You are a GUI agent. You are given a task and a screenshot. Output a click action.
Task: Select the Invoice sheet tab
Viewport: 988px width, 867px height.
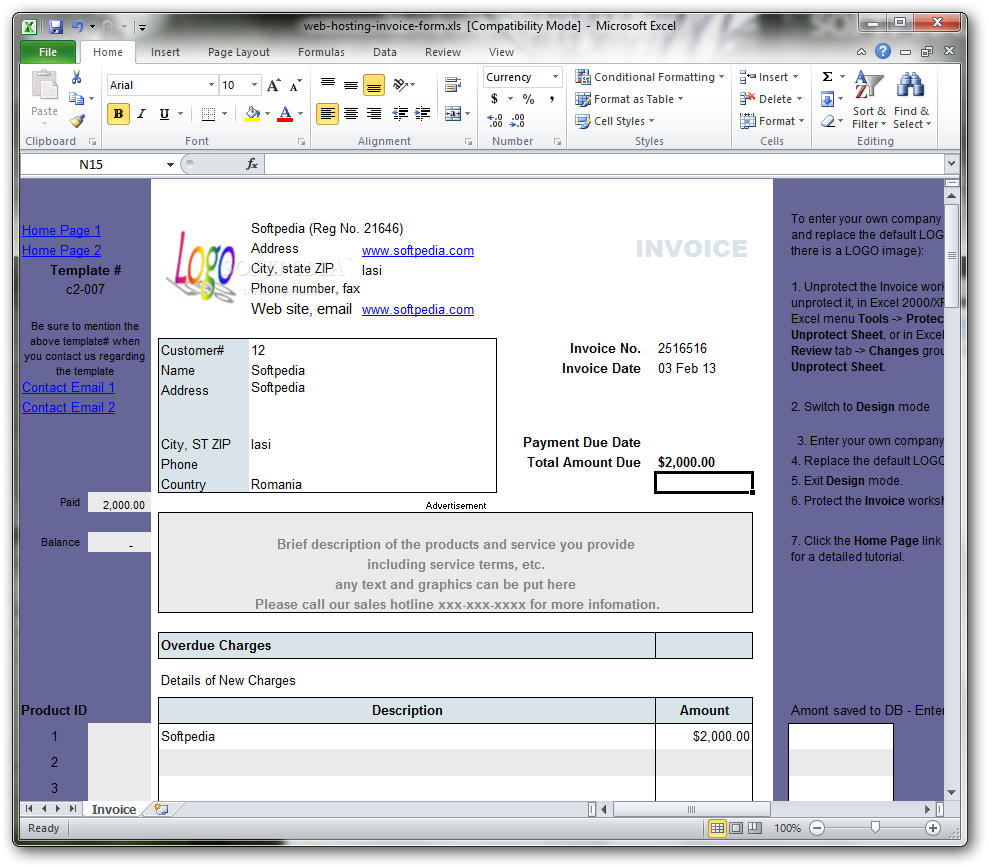coord(114,810)
